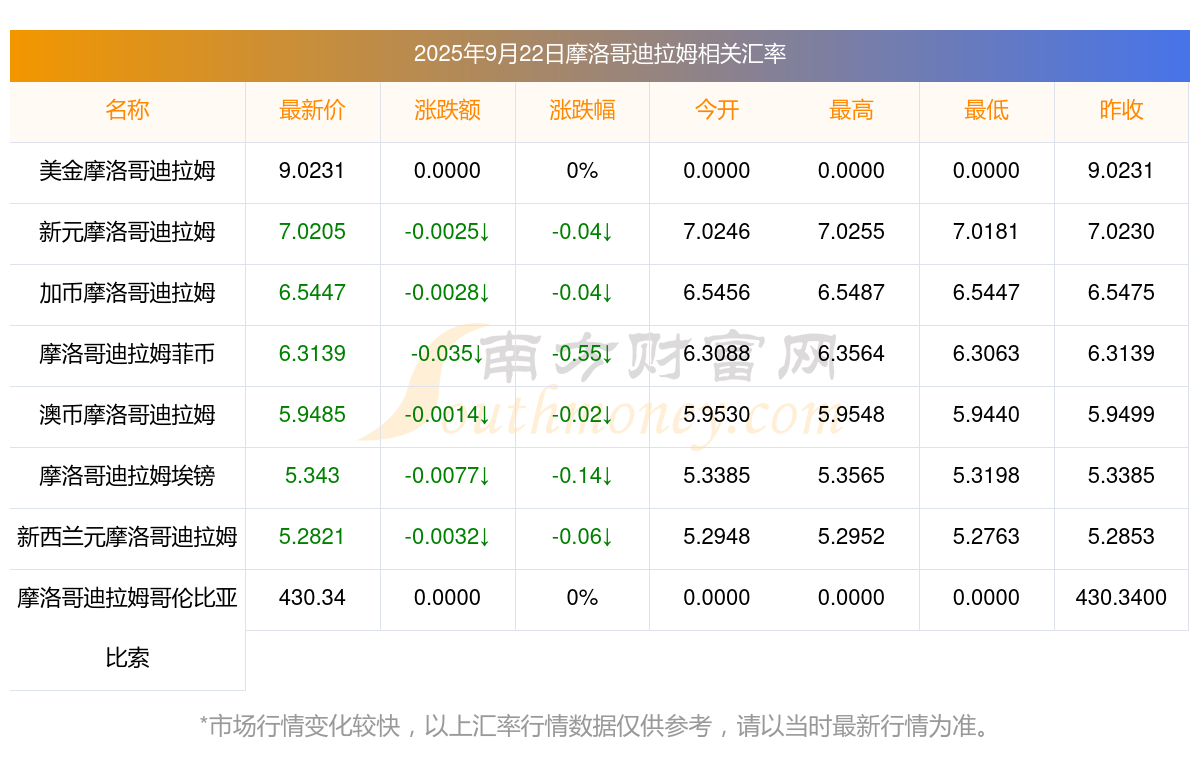Click high value 5.3565
This screenshot has width=1200, height=757.
851,476
